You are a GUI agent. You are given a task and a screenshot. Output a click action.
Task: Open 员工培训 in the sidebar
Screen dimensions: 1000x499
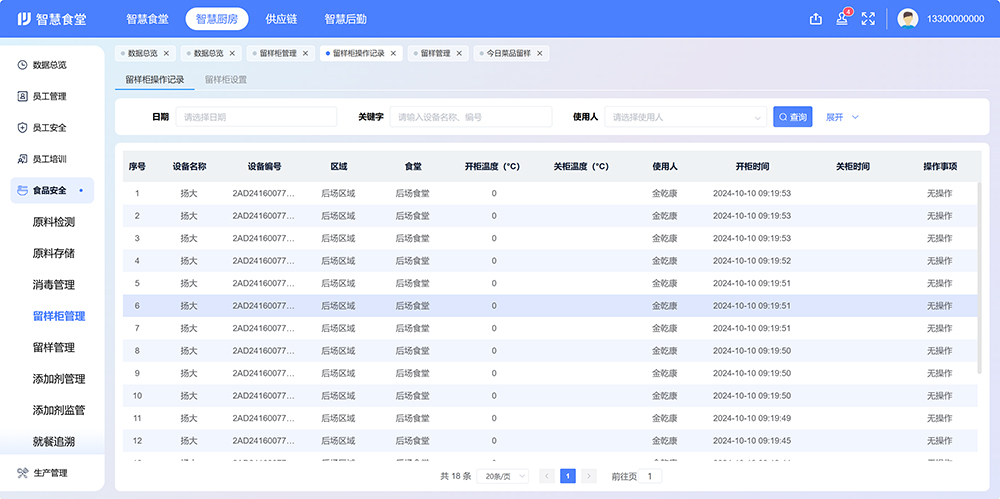(49, 159)
